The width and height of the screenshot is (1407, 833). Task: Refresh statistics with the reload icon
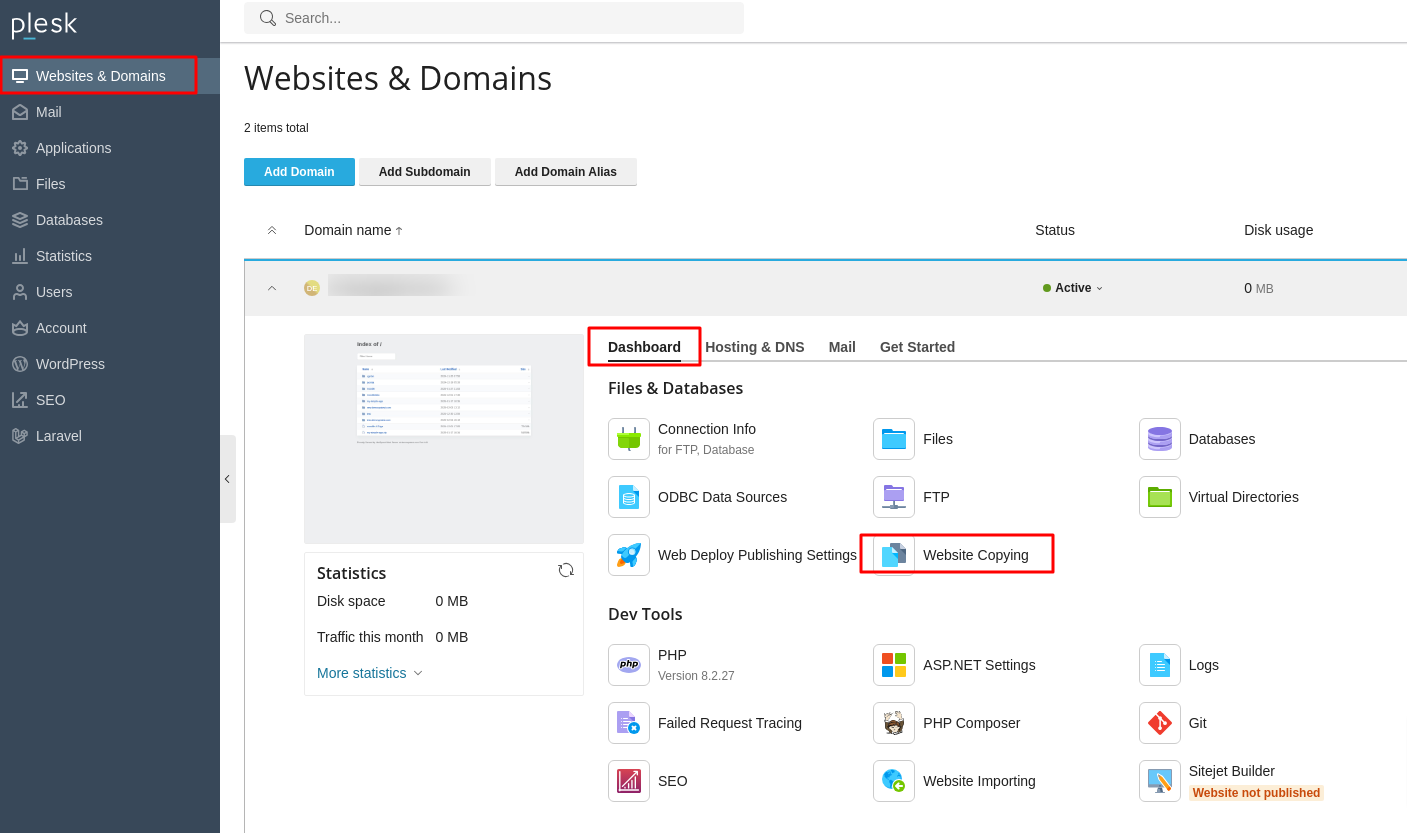[566, 570]
